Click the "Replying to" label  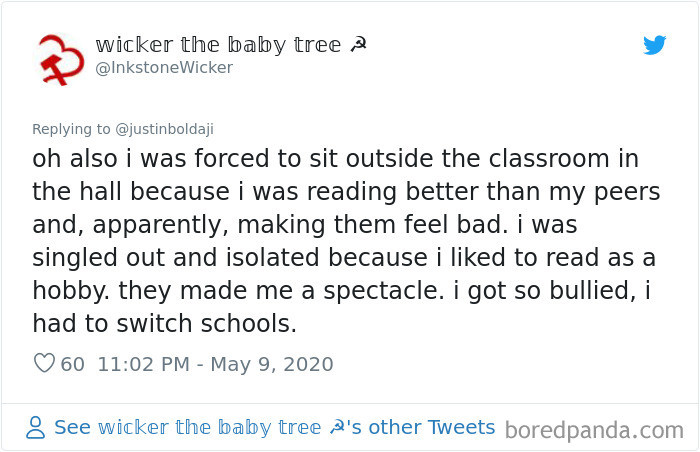pyautogui.click(x=70, y=128)
